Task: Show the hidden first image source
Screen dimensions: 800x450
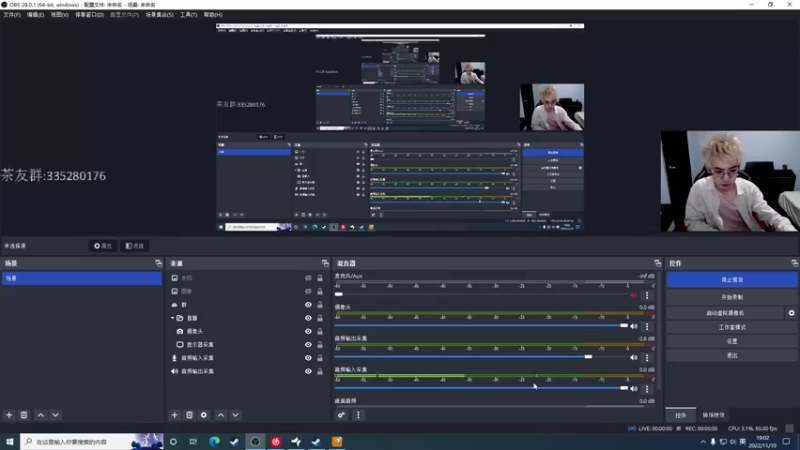Action: 308,278
